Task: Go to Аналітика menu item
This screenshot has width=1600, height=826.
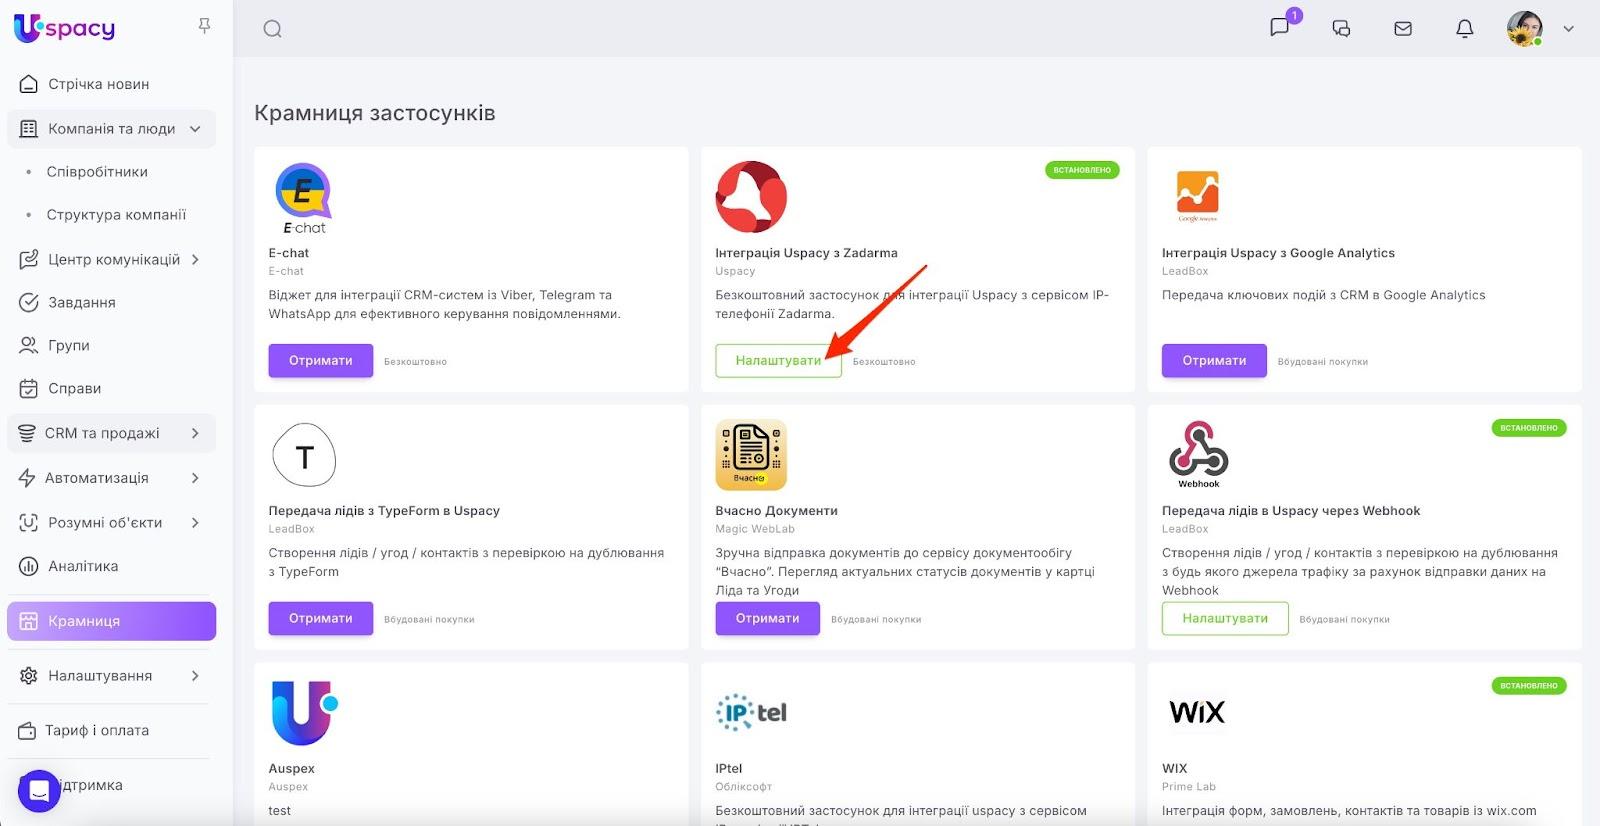Action: click(83, 566)
